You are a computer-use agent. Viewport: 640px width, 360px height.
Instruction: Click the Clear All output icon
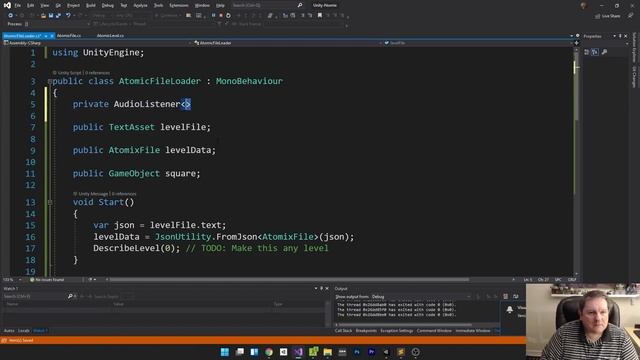[x=506, y=297]
